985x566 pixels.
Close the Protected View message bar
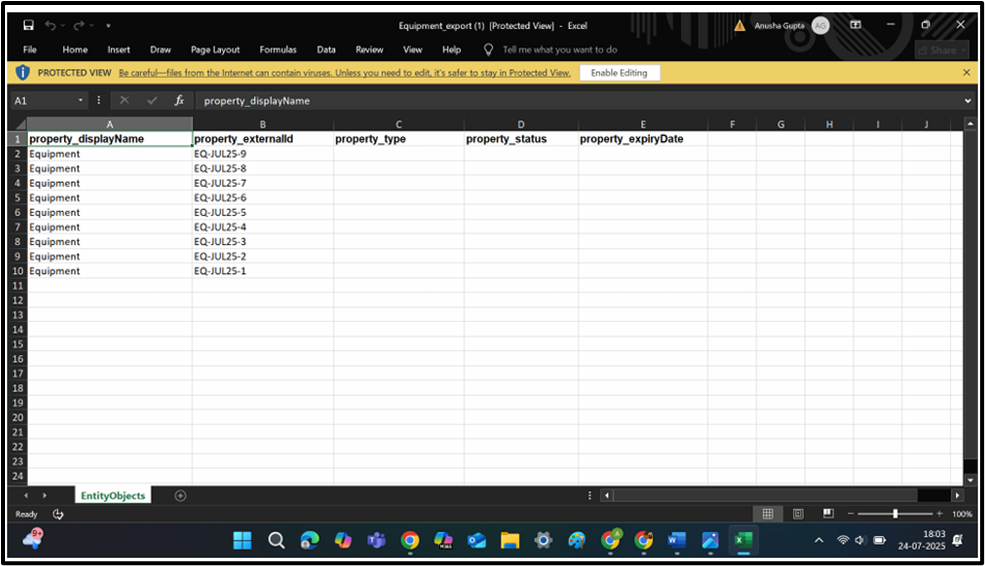[x=966, y=73]
